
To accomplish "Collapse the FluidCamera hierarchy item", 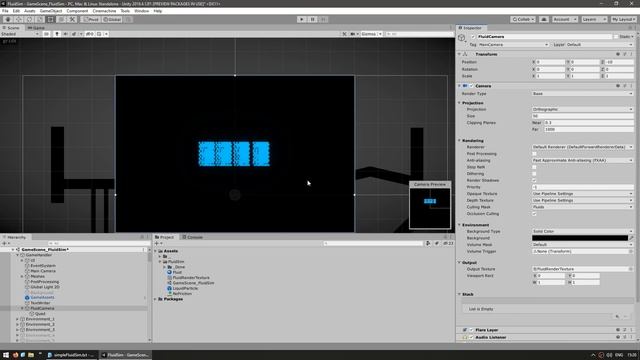I will pyautogui.click(x=22, y=309).
